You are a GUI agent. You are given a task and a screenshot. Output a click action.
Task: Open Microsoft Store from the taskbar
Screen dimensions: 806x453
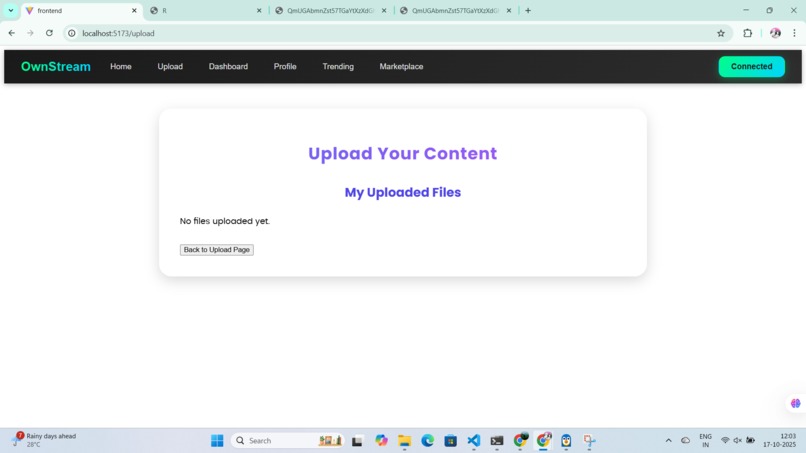(x=451, y=441)
